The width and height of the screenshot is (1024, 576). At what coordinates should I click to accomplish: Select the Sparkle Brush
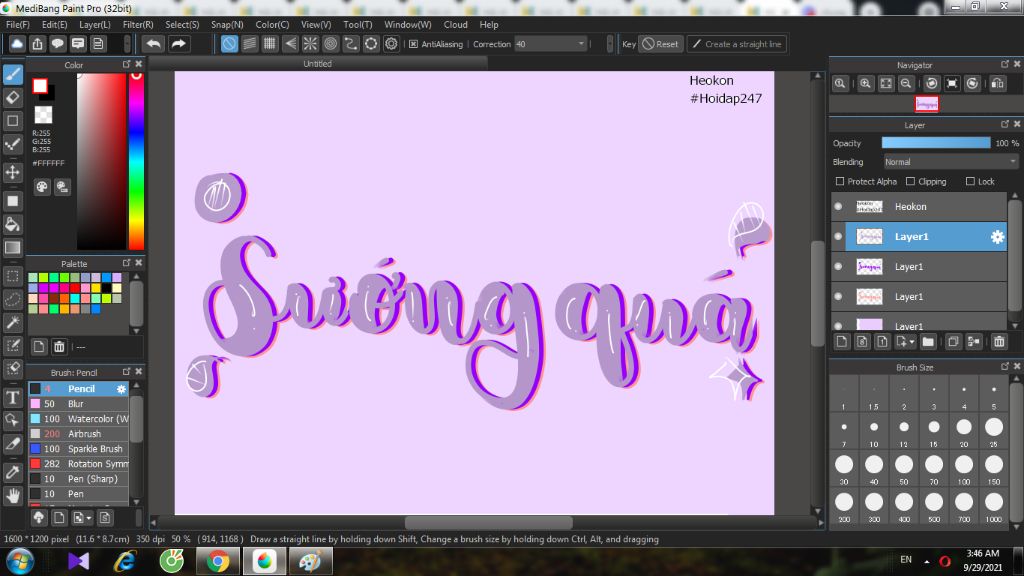point(78,449)
